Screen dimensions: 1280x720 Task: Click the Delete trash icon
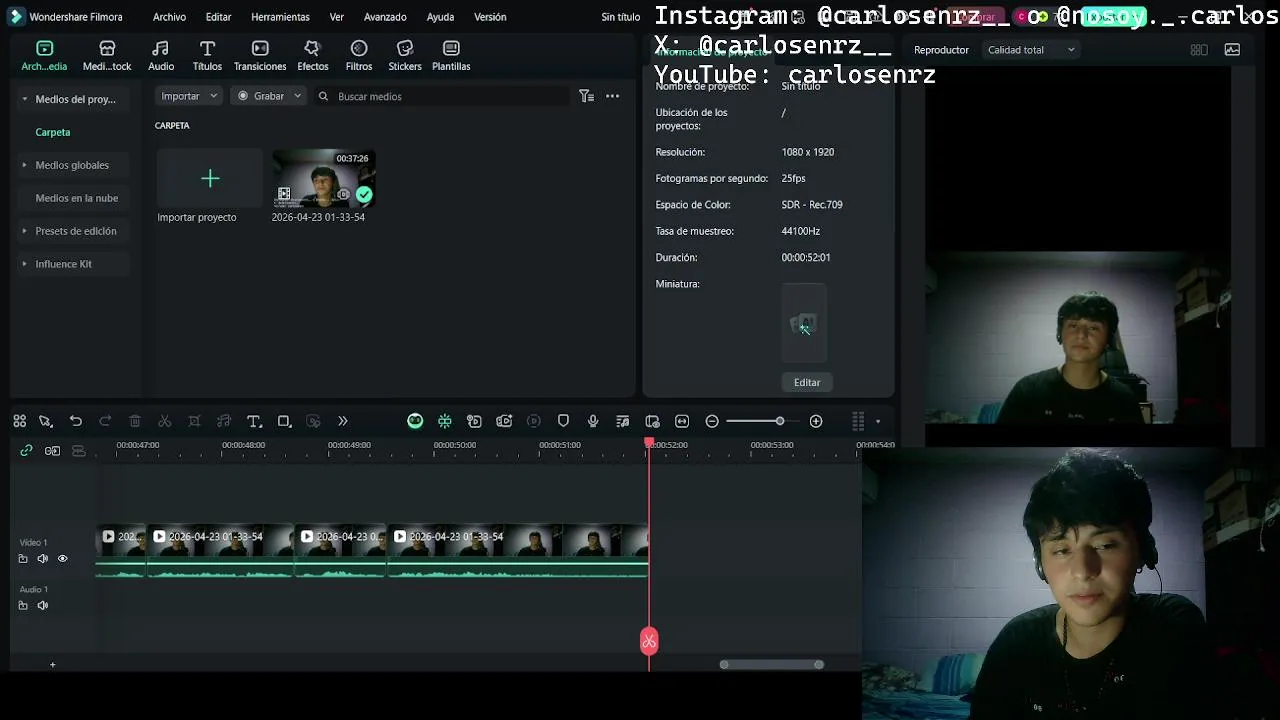(135, 422)
